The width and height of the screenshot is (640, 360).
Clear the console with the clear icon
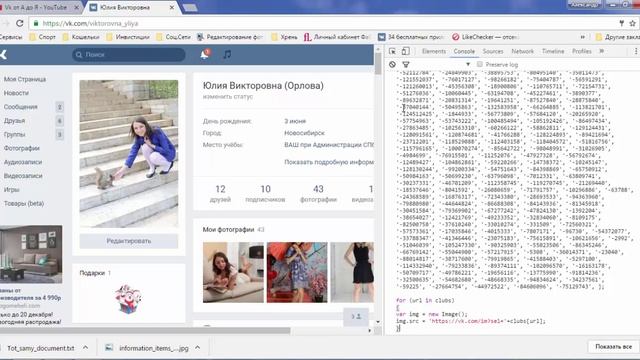pos(392,64)
